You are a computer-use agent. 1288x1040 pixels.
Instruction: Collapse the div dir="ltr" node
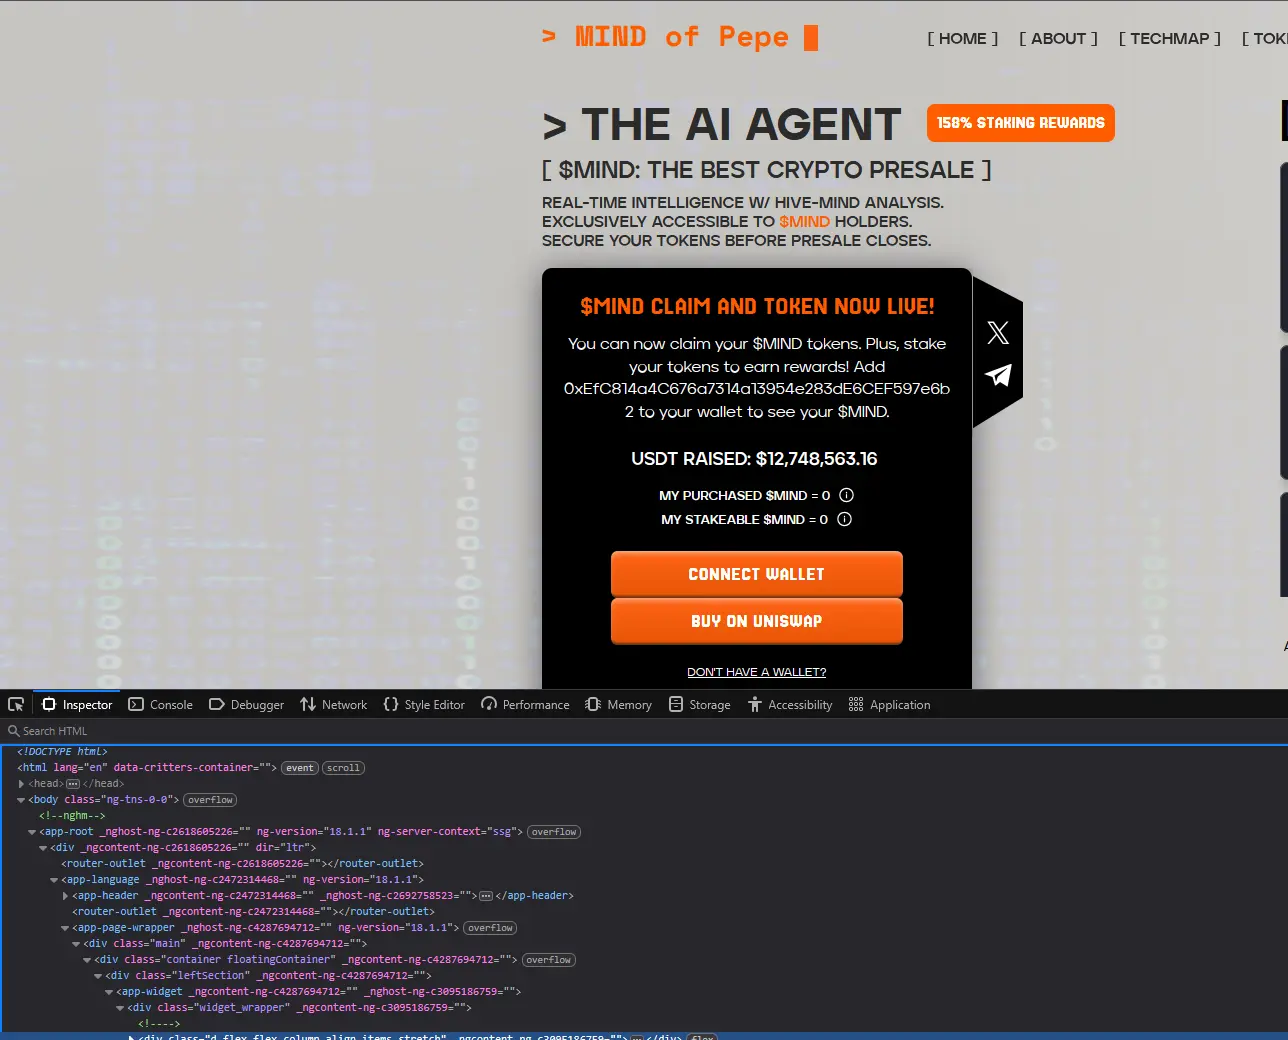[x=43, y=848]
